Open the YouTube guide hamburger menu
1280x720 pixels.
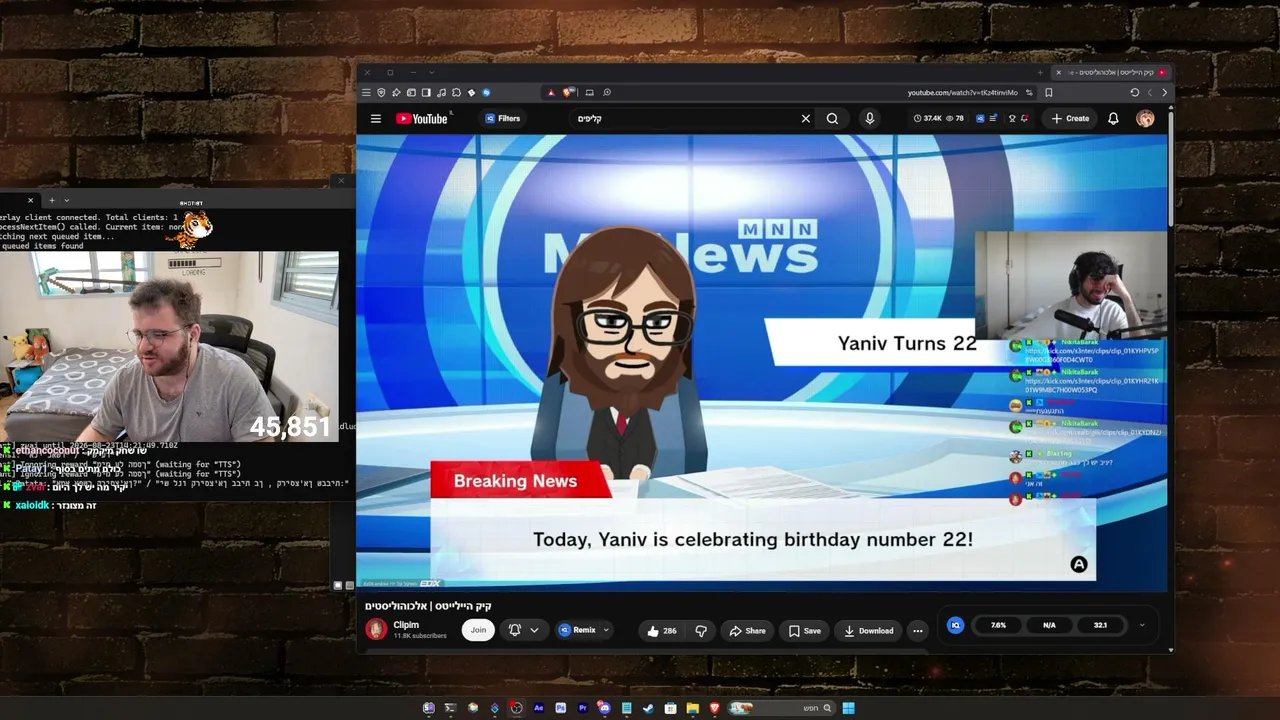click(376, 119)
